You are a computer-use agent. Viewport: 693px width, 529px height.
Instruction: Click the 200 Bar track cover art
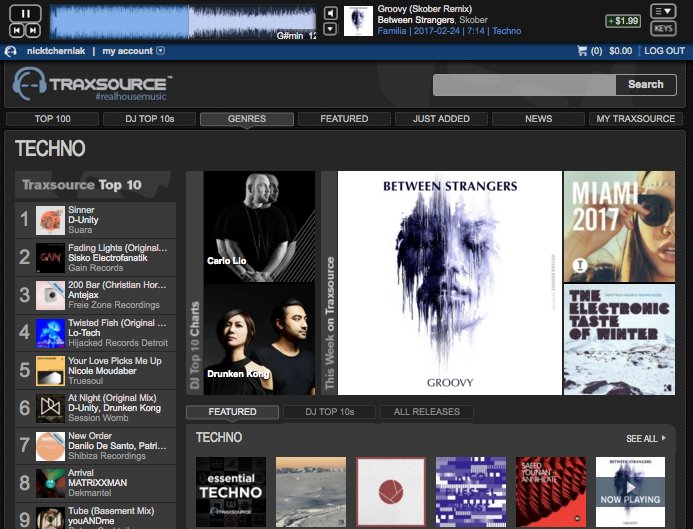[50, 296]
